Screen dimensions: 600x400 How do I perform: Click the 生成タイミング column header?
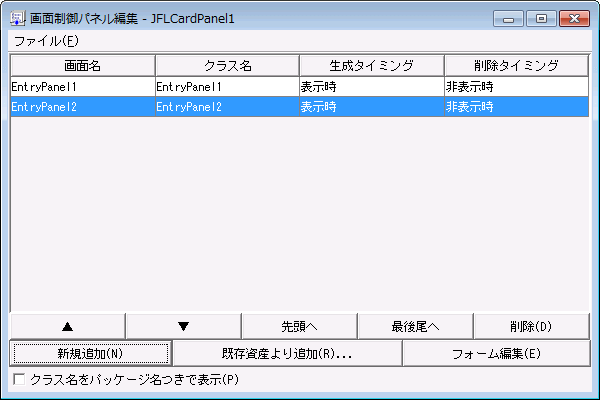click(372, 66)
